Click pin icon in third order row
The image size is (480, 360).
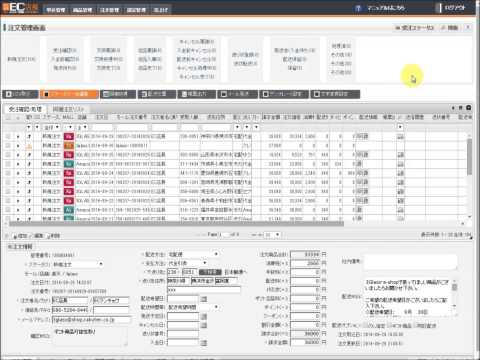(29, 155)
